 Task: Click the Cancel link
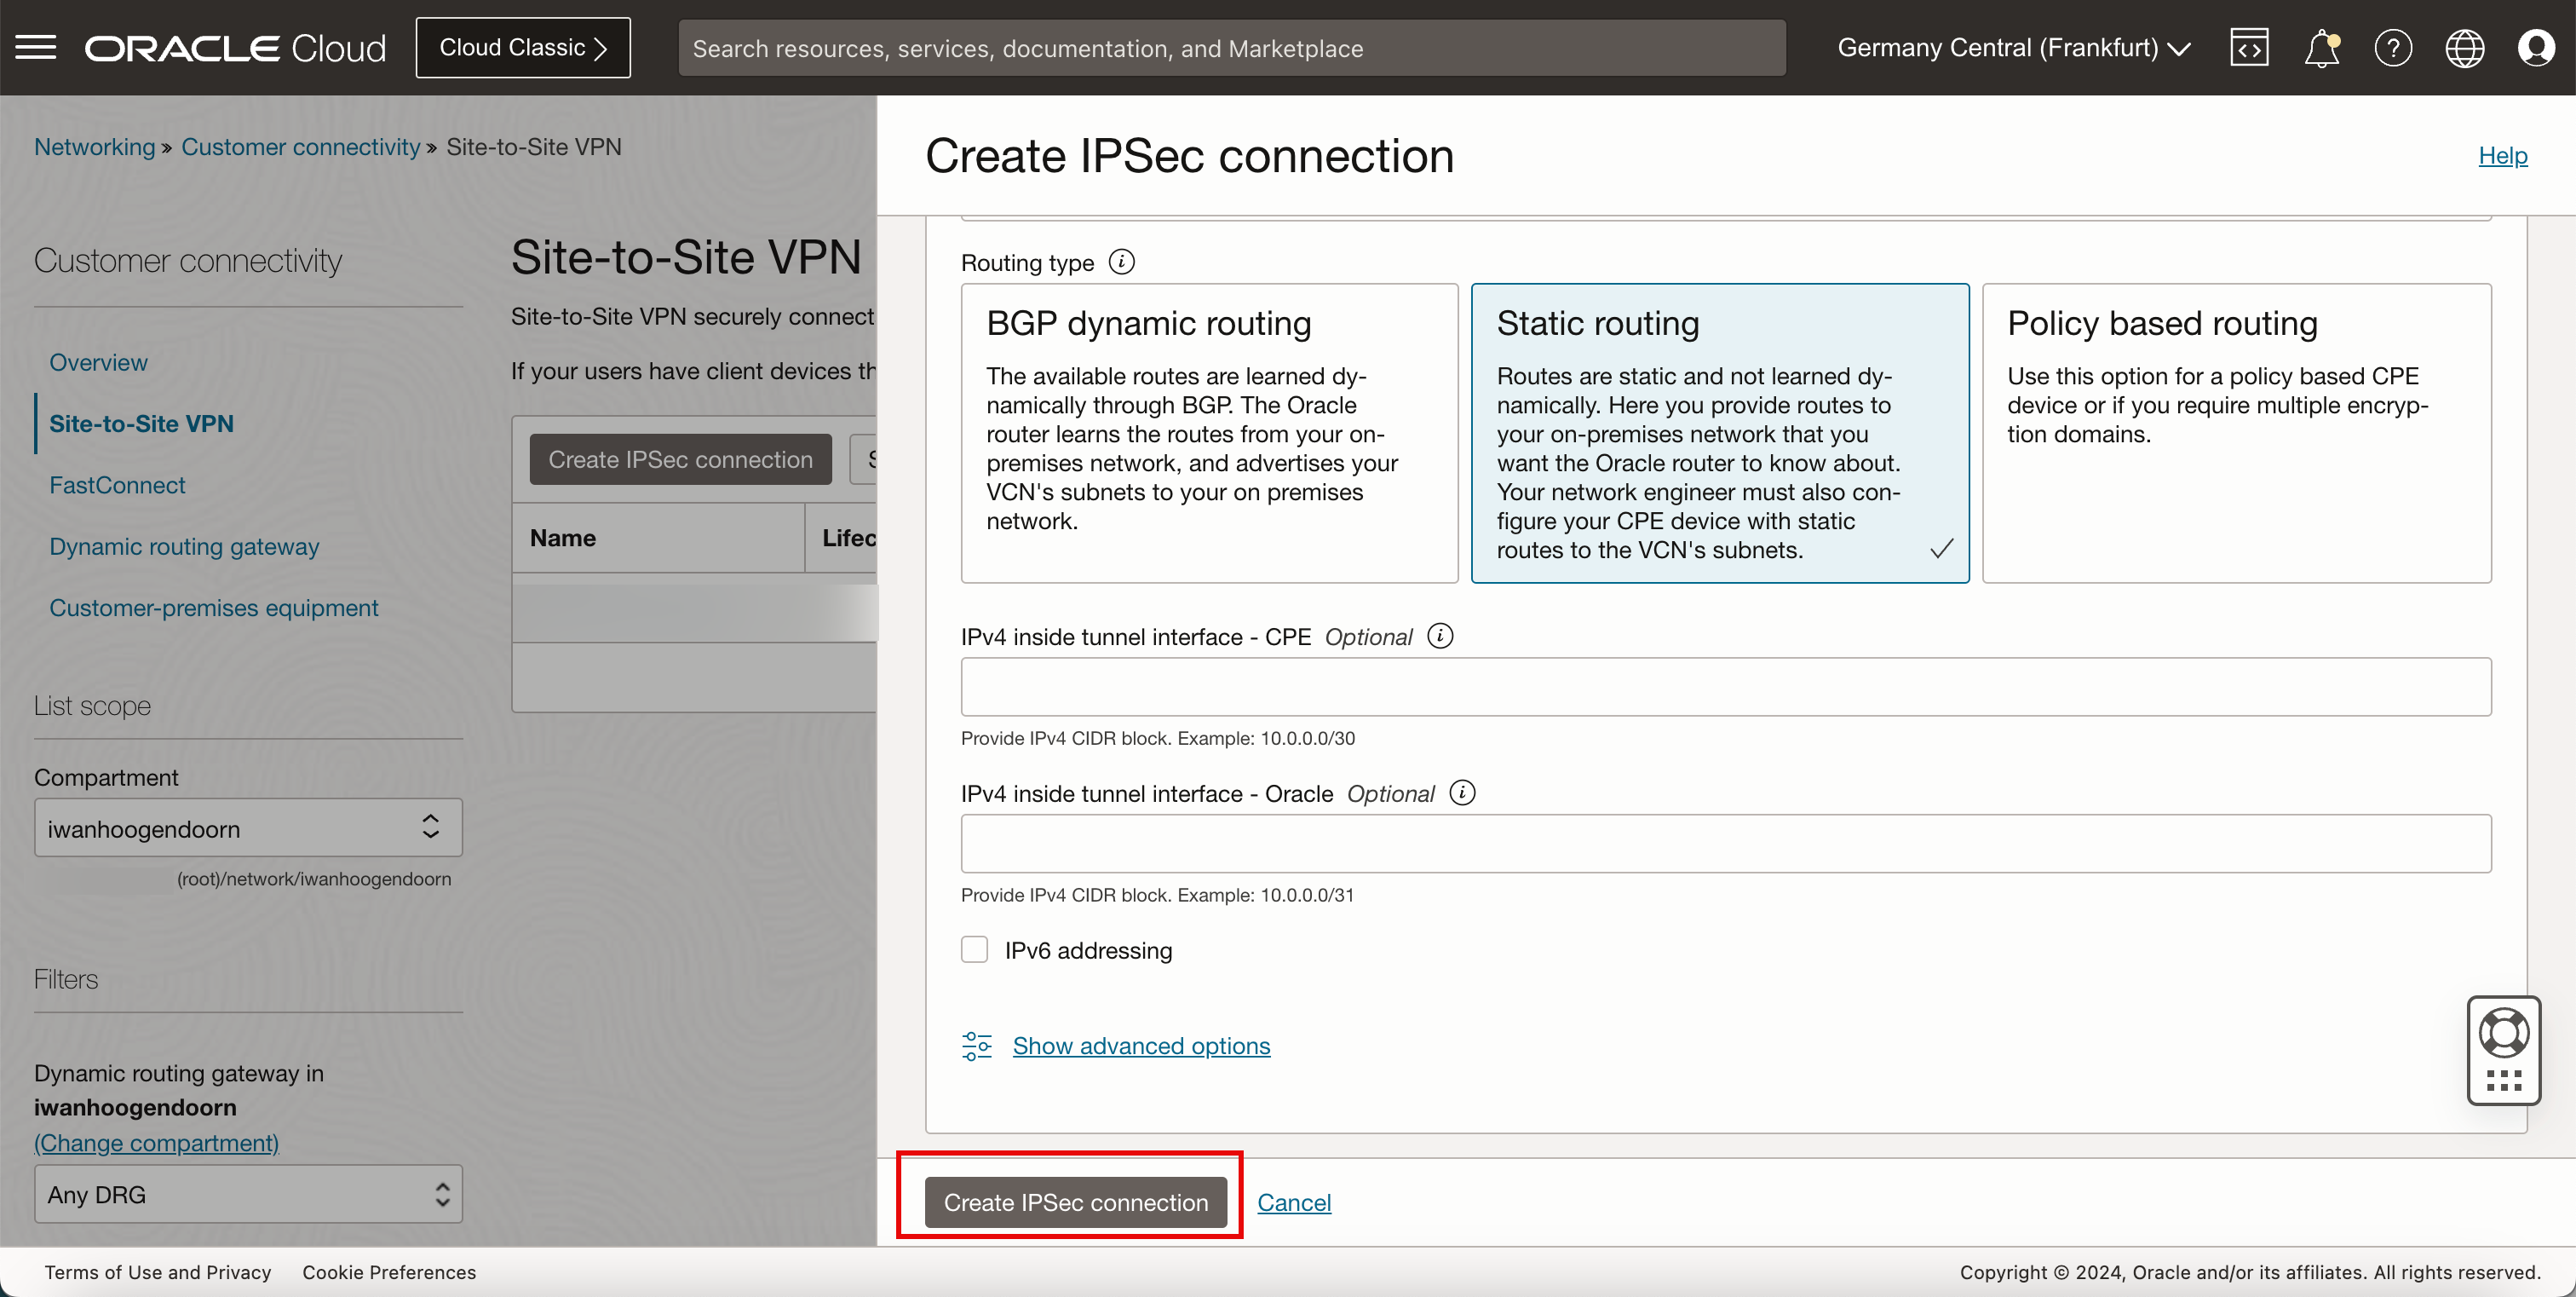pos(1295,1201)
